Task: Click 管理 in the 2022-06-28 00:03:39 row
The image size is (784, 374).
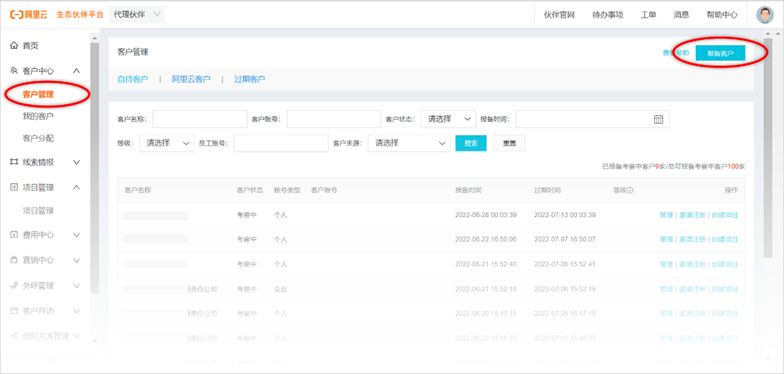Action: click(666, 215)
